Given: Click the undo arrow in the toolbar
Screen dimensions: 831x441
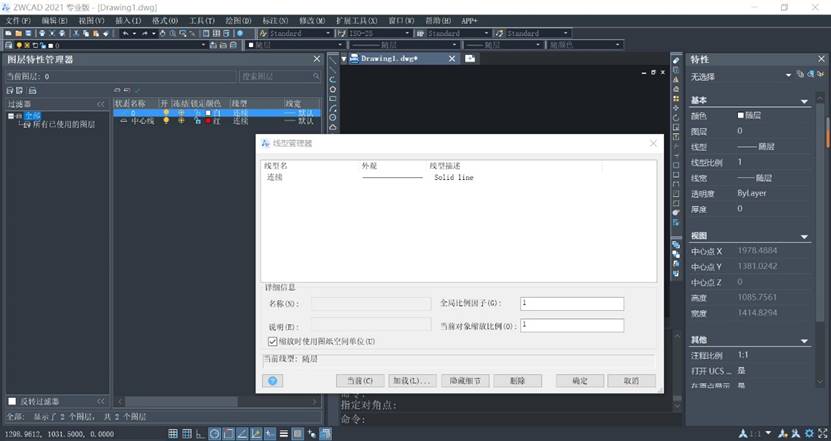Looking at the screenshot, I should click(x=124, y=33).
